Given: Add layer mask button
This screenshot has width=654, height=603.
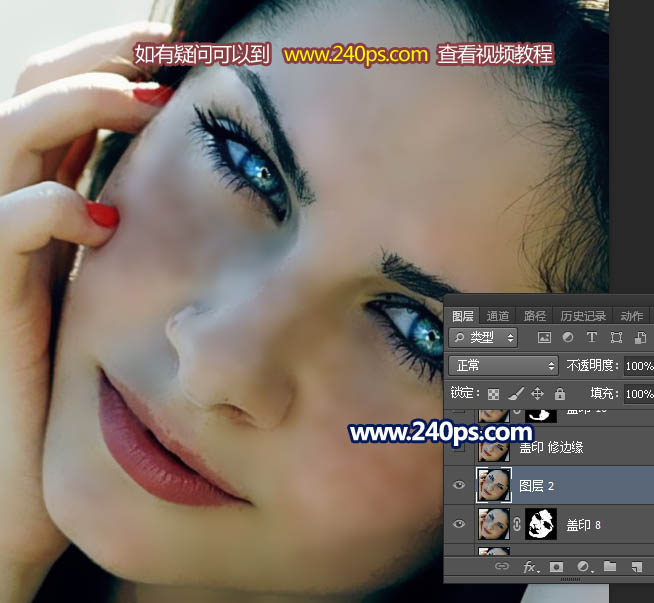Looking at the screenshot, I should (556, 566).
